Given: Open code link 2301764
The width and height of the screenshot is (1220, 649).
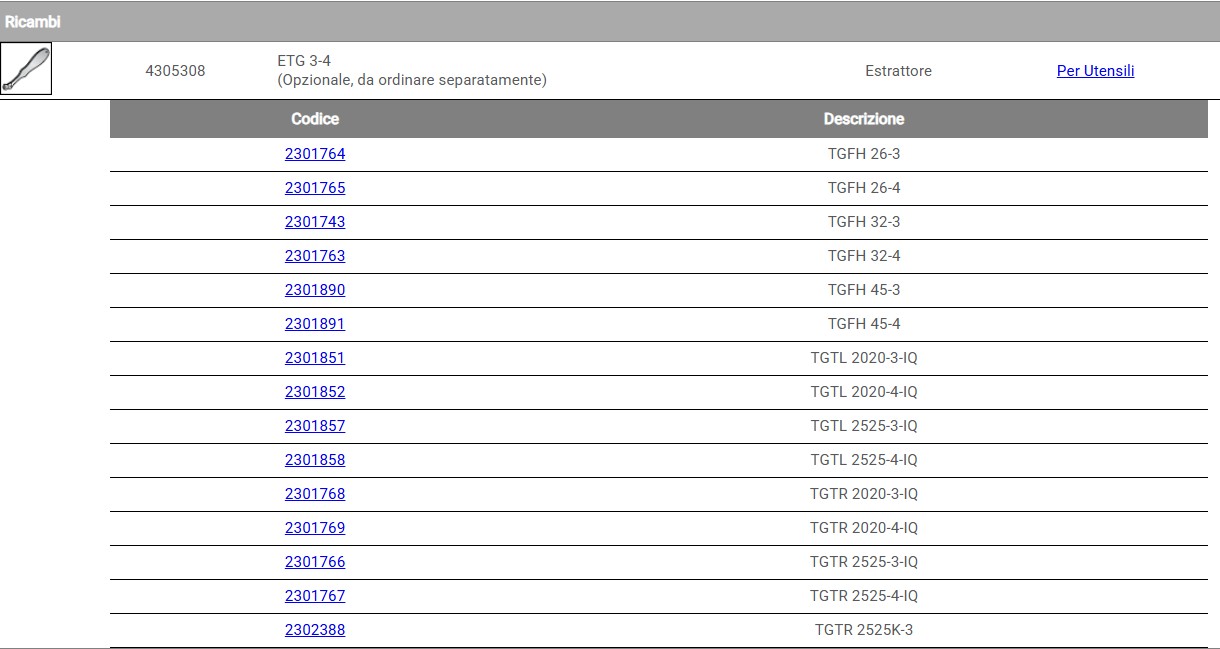Looking at the screenshot, I should (315, 154).
